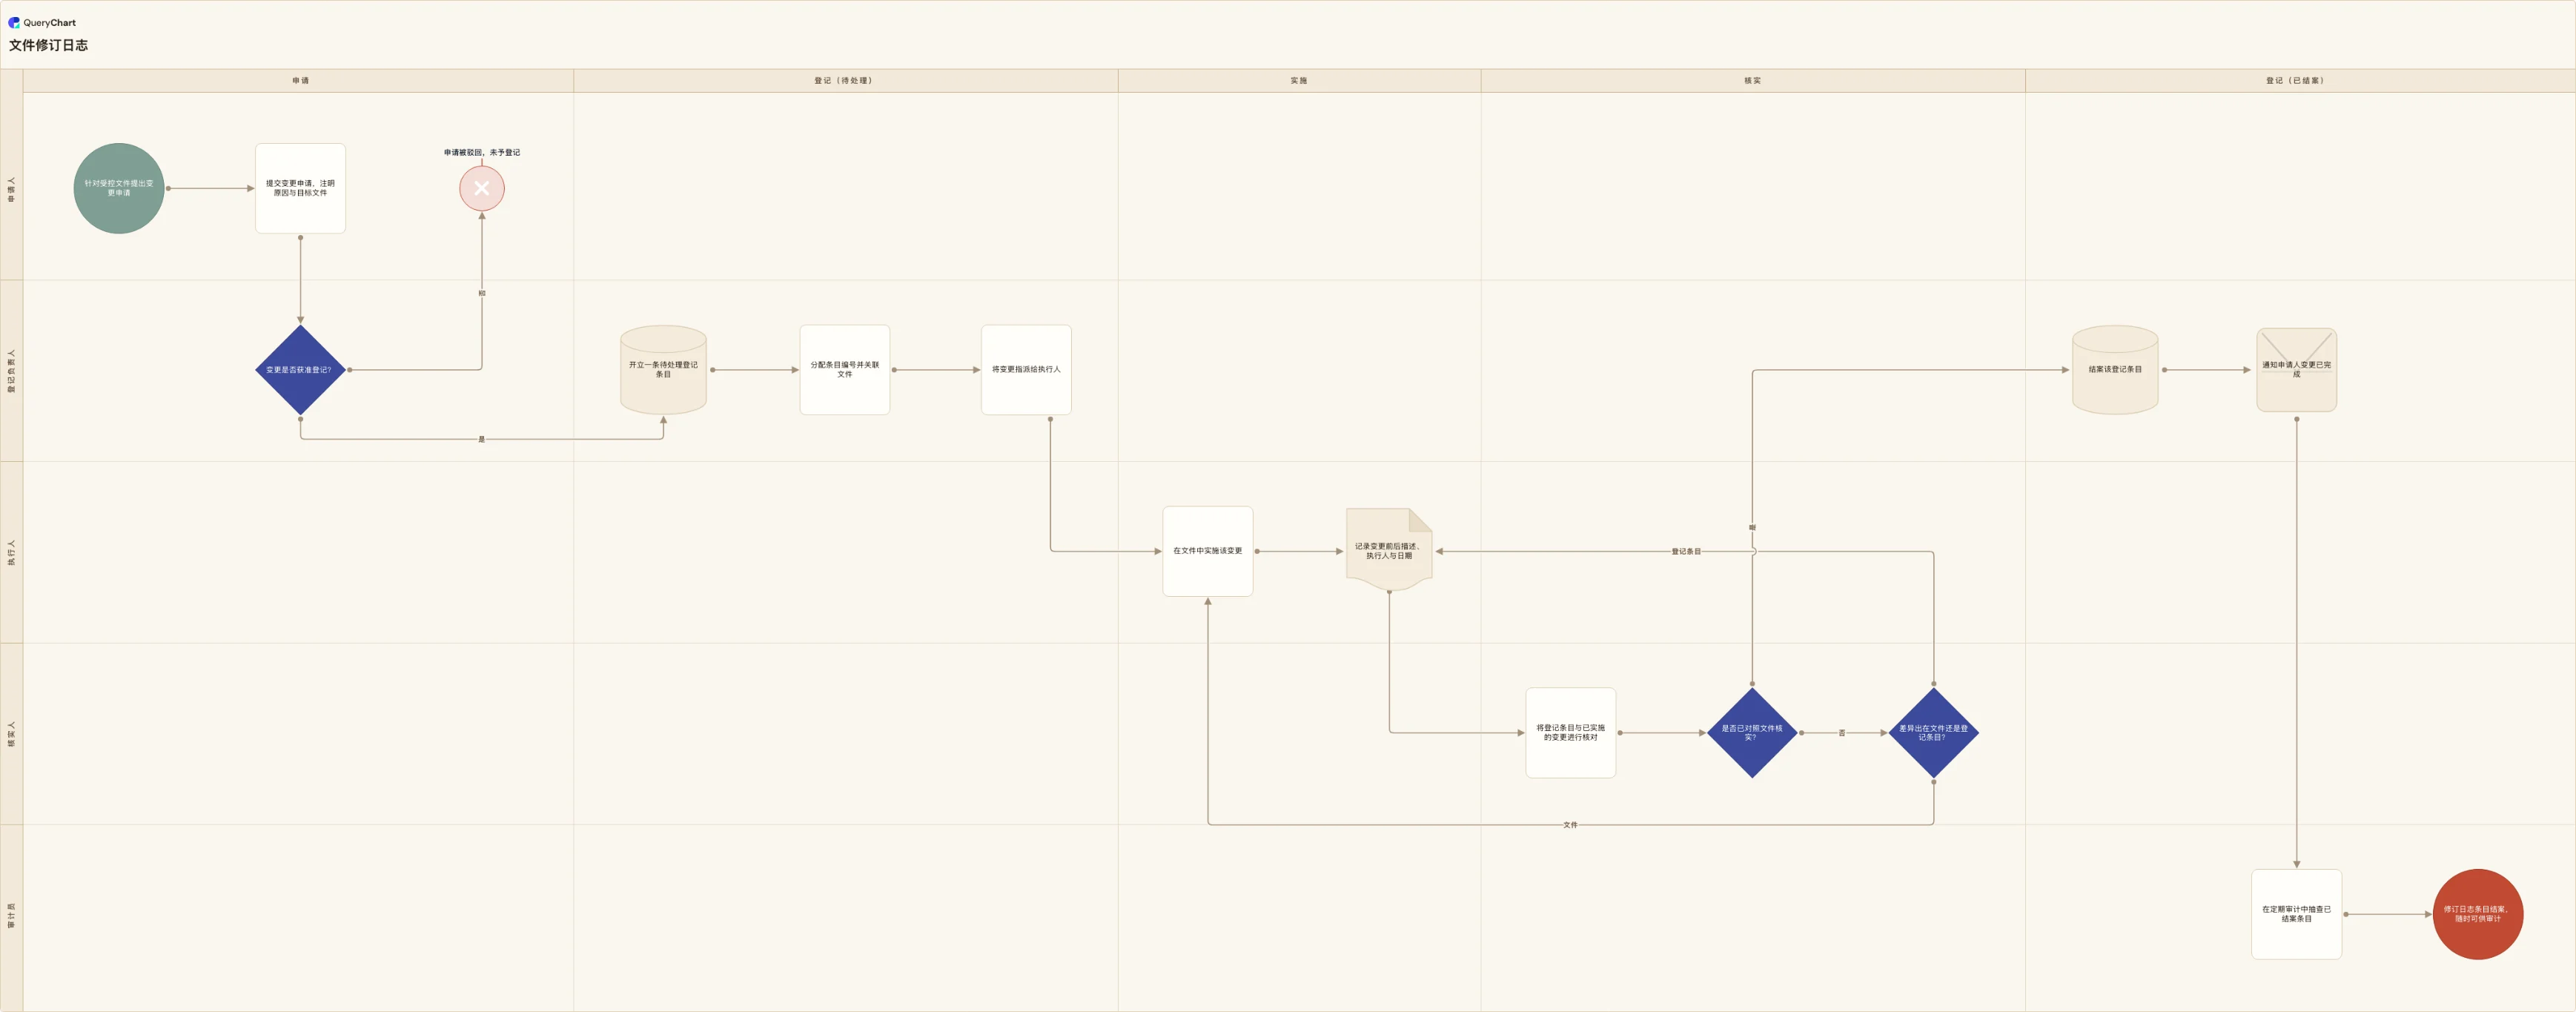Click the QueryChart brand name text
Image resolution: width=2576 pixels, height=1012 pixels.
click(x=50, y=22)
